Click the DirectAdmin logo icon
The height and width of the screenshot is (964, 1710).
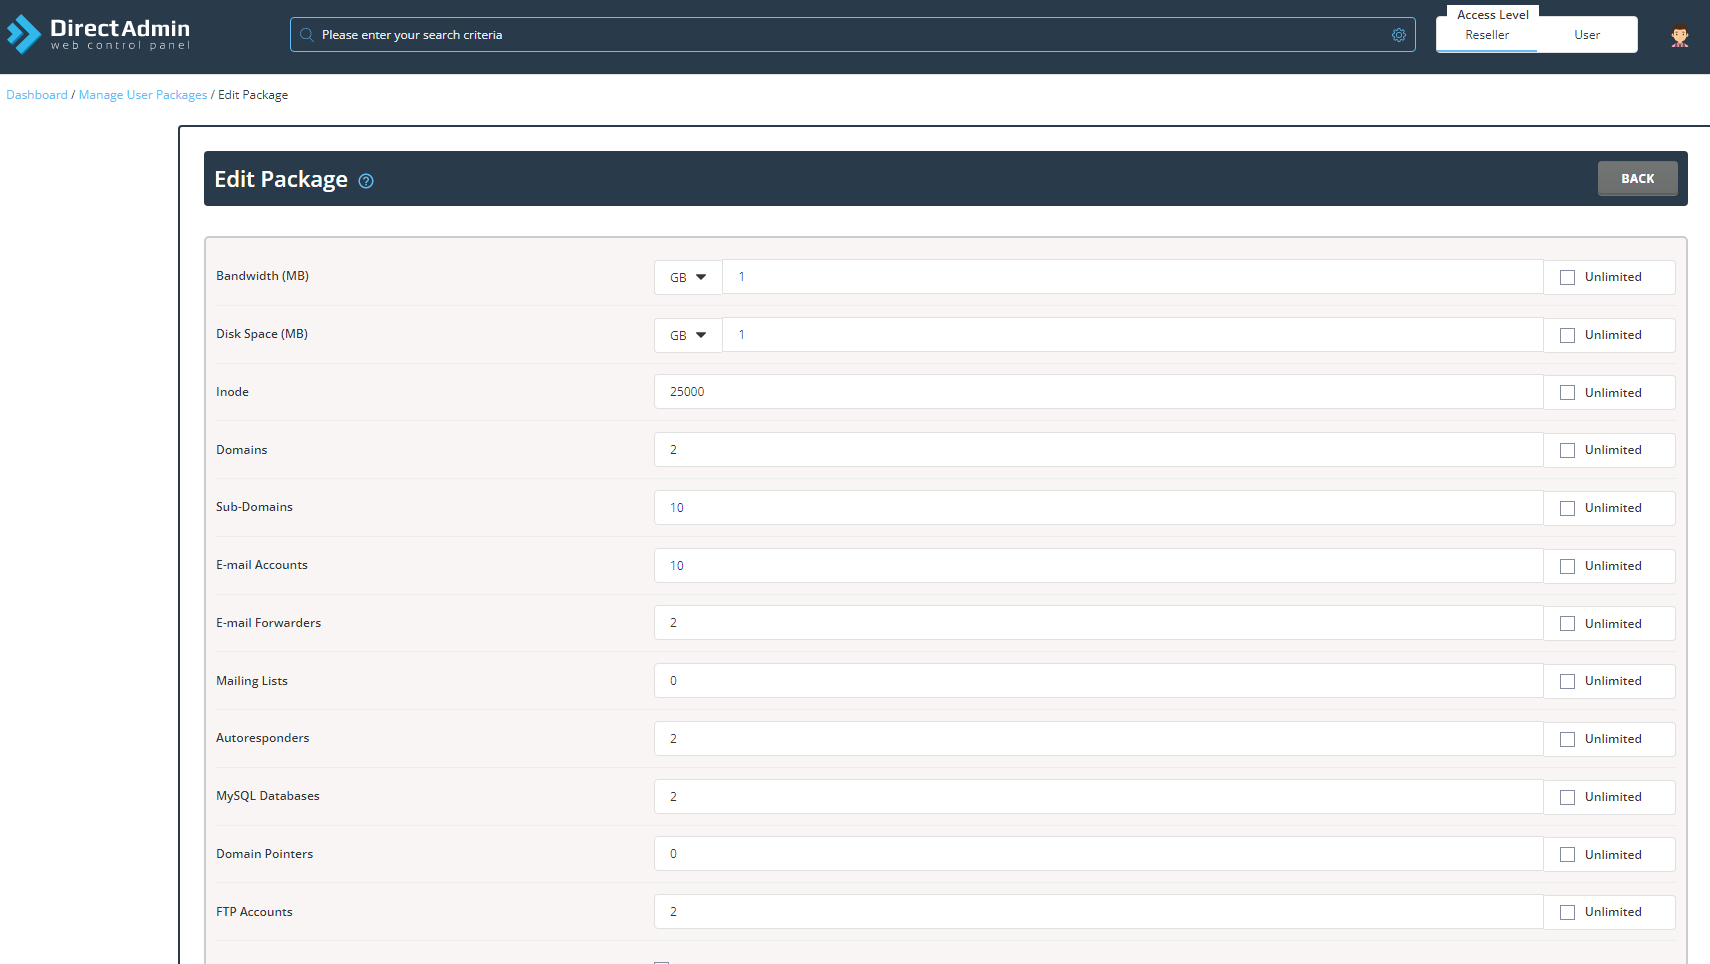pos(24,35)
